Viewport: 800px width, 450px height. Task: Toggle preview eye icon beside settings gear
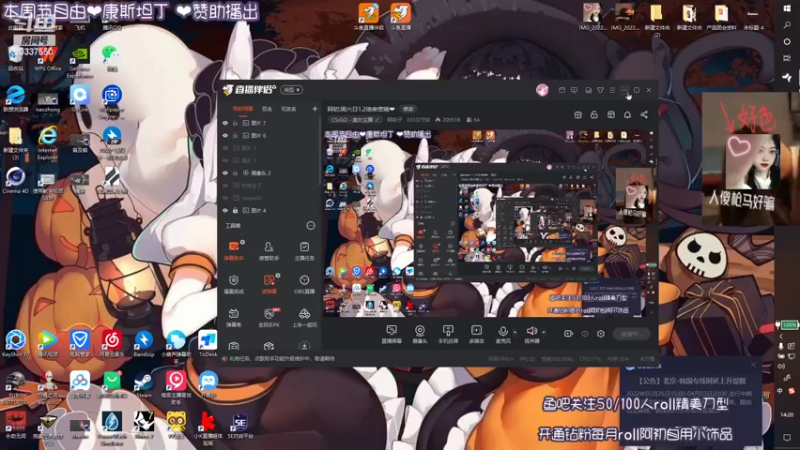point(585,334)
